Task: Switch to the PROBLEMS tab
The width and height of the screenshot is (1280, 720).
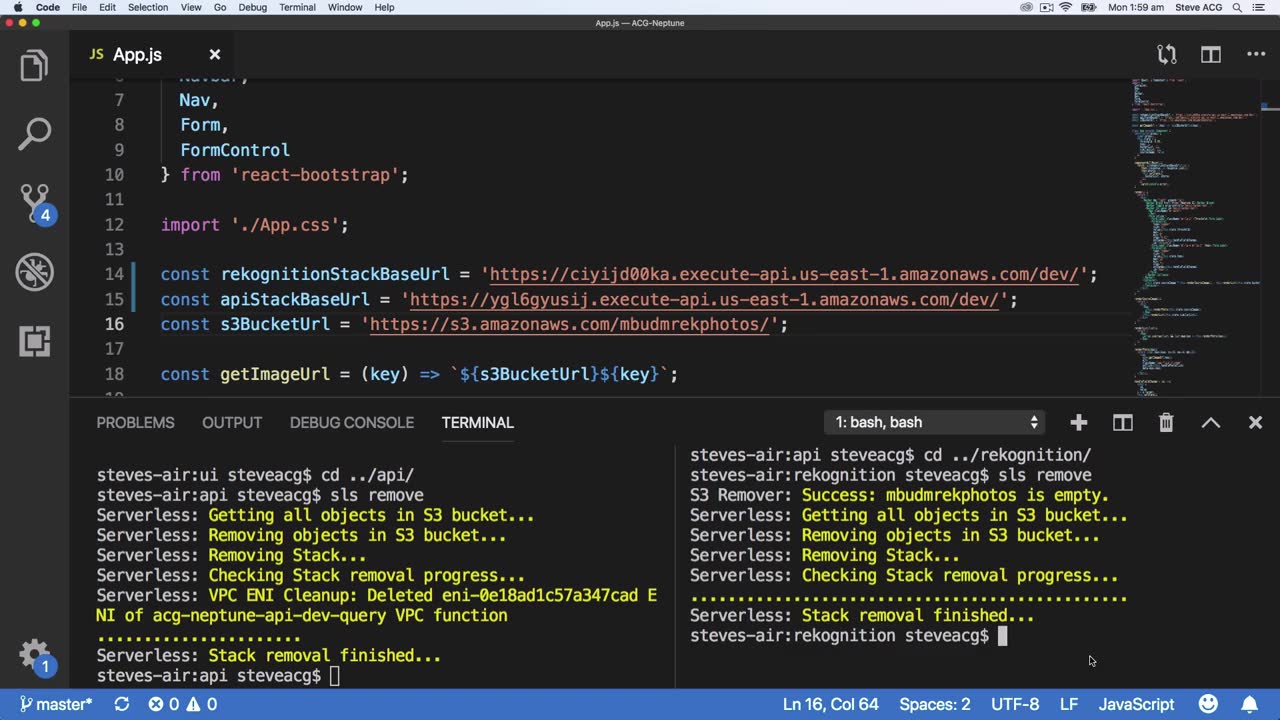Action: (135, 423)
